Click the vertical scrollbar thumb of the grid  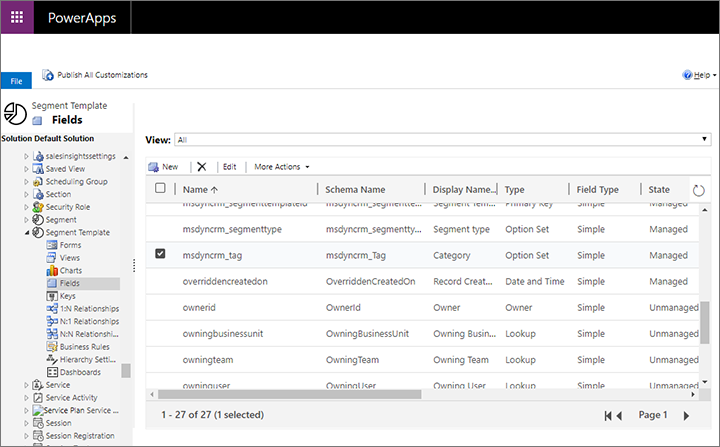tap(705, 323)
